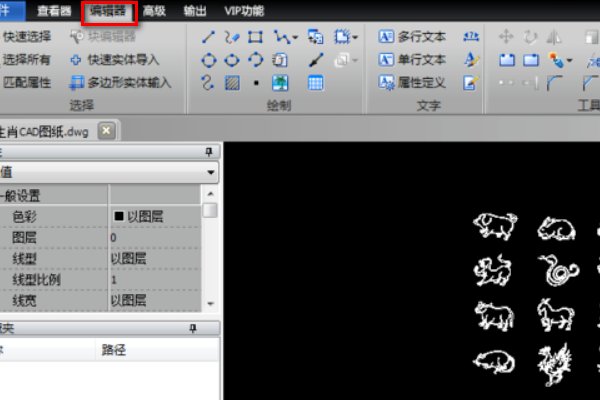
Task: Open the 输出 ribbon tab
Action: coord(195,11)
